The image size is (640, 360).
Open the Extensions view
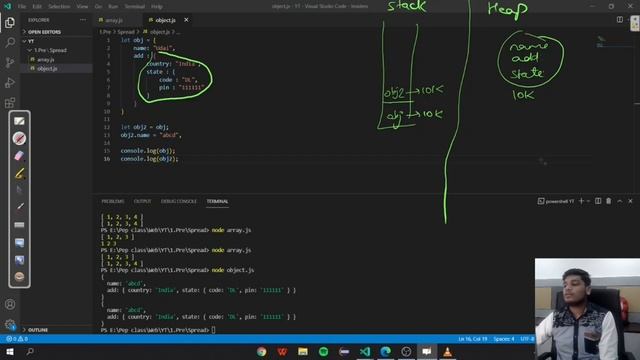pos(10,102)
